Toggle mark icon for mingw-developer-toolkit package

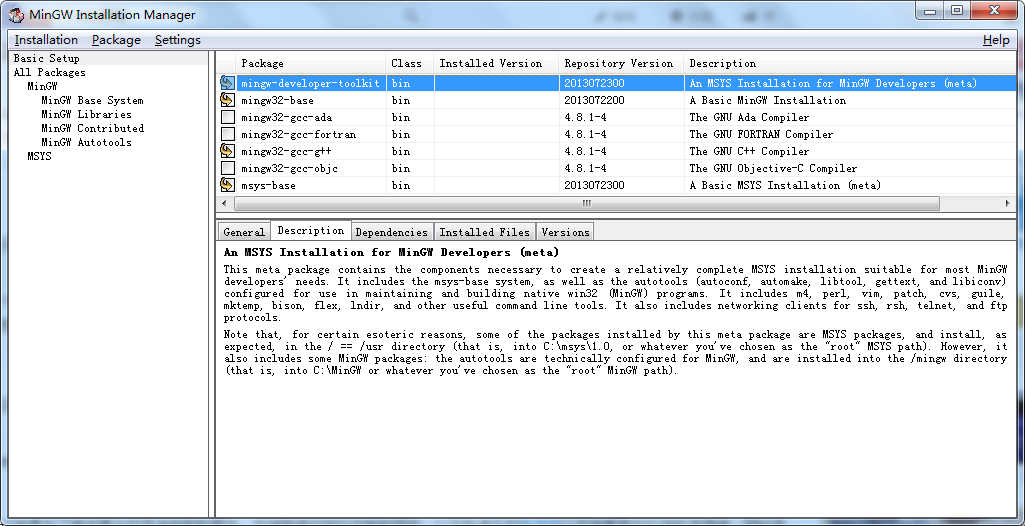227,83
